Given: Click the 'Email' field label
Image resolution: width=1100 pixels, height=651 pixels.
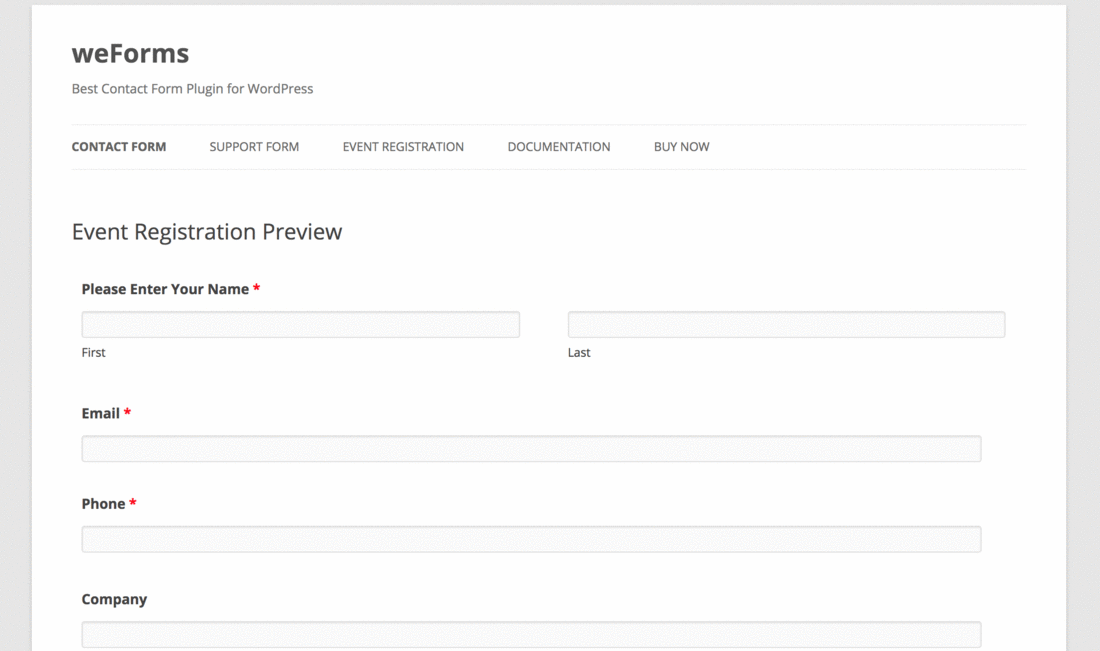Looking at the screenshot, I should coord(100,413).
